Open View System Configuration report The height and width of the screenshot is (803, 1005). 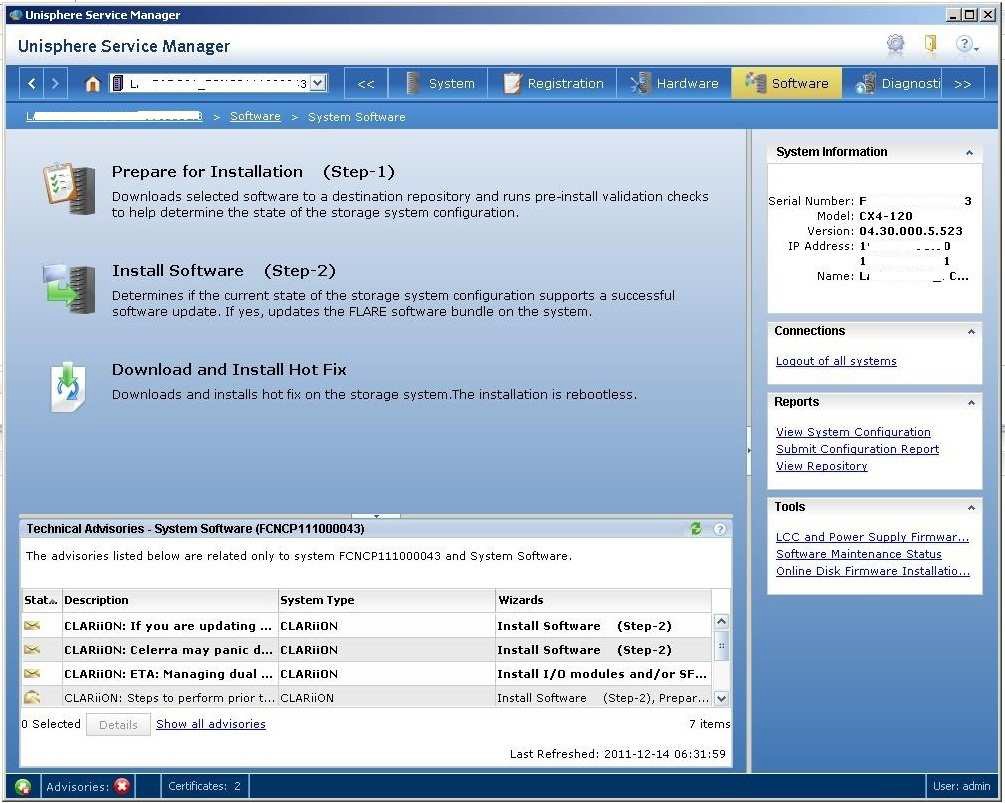[x=853, y=432]
